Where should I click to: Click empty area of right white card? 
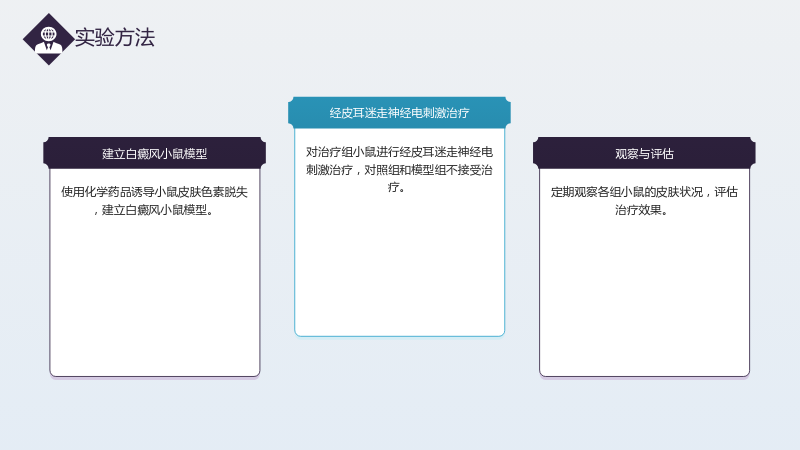coord(644,296)
